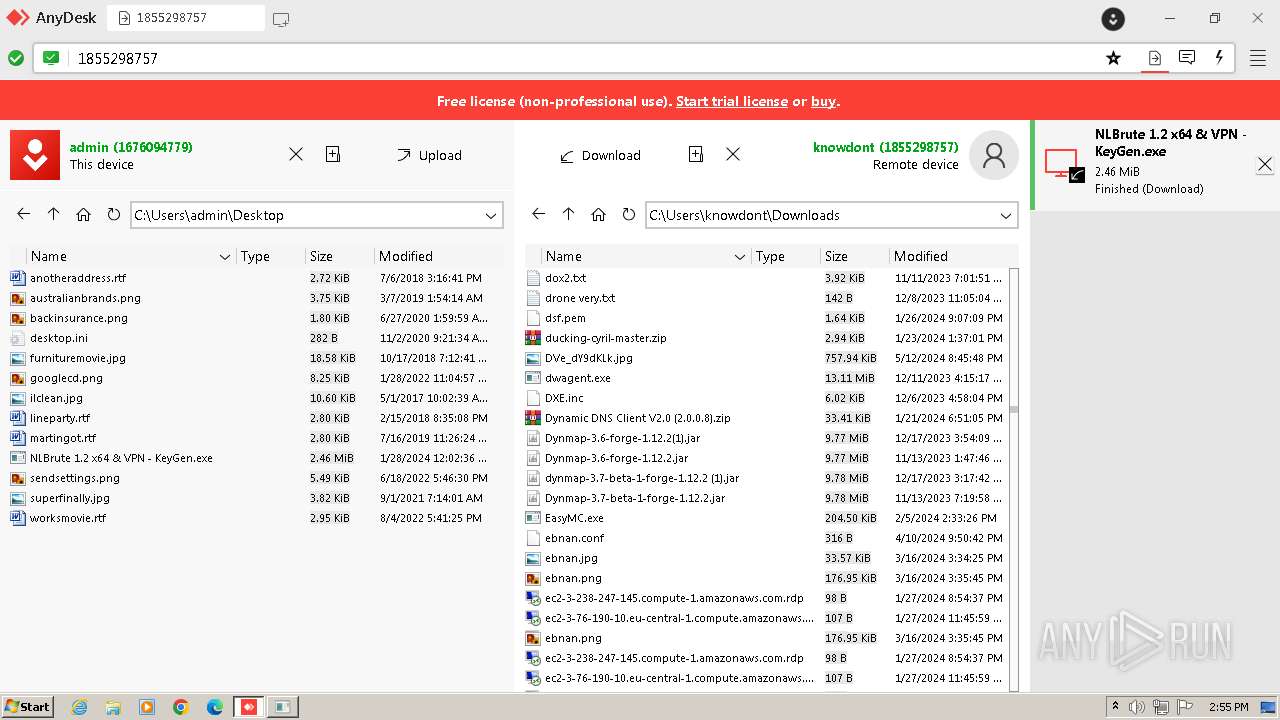Click the AnyDesk logo icon
The width and height of the screenshot is (1280, 720).
click(x=18, y=18)
